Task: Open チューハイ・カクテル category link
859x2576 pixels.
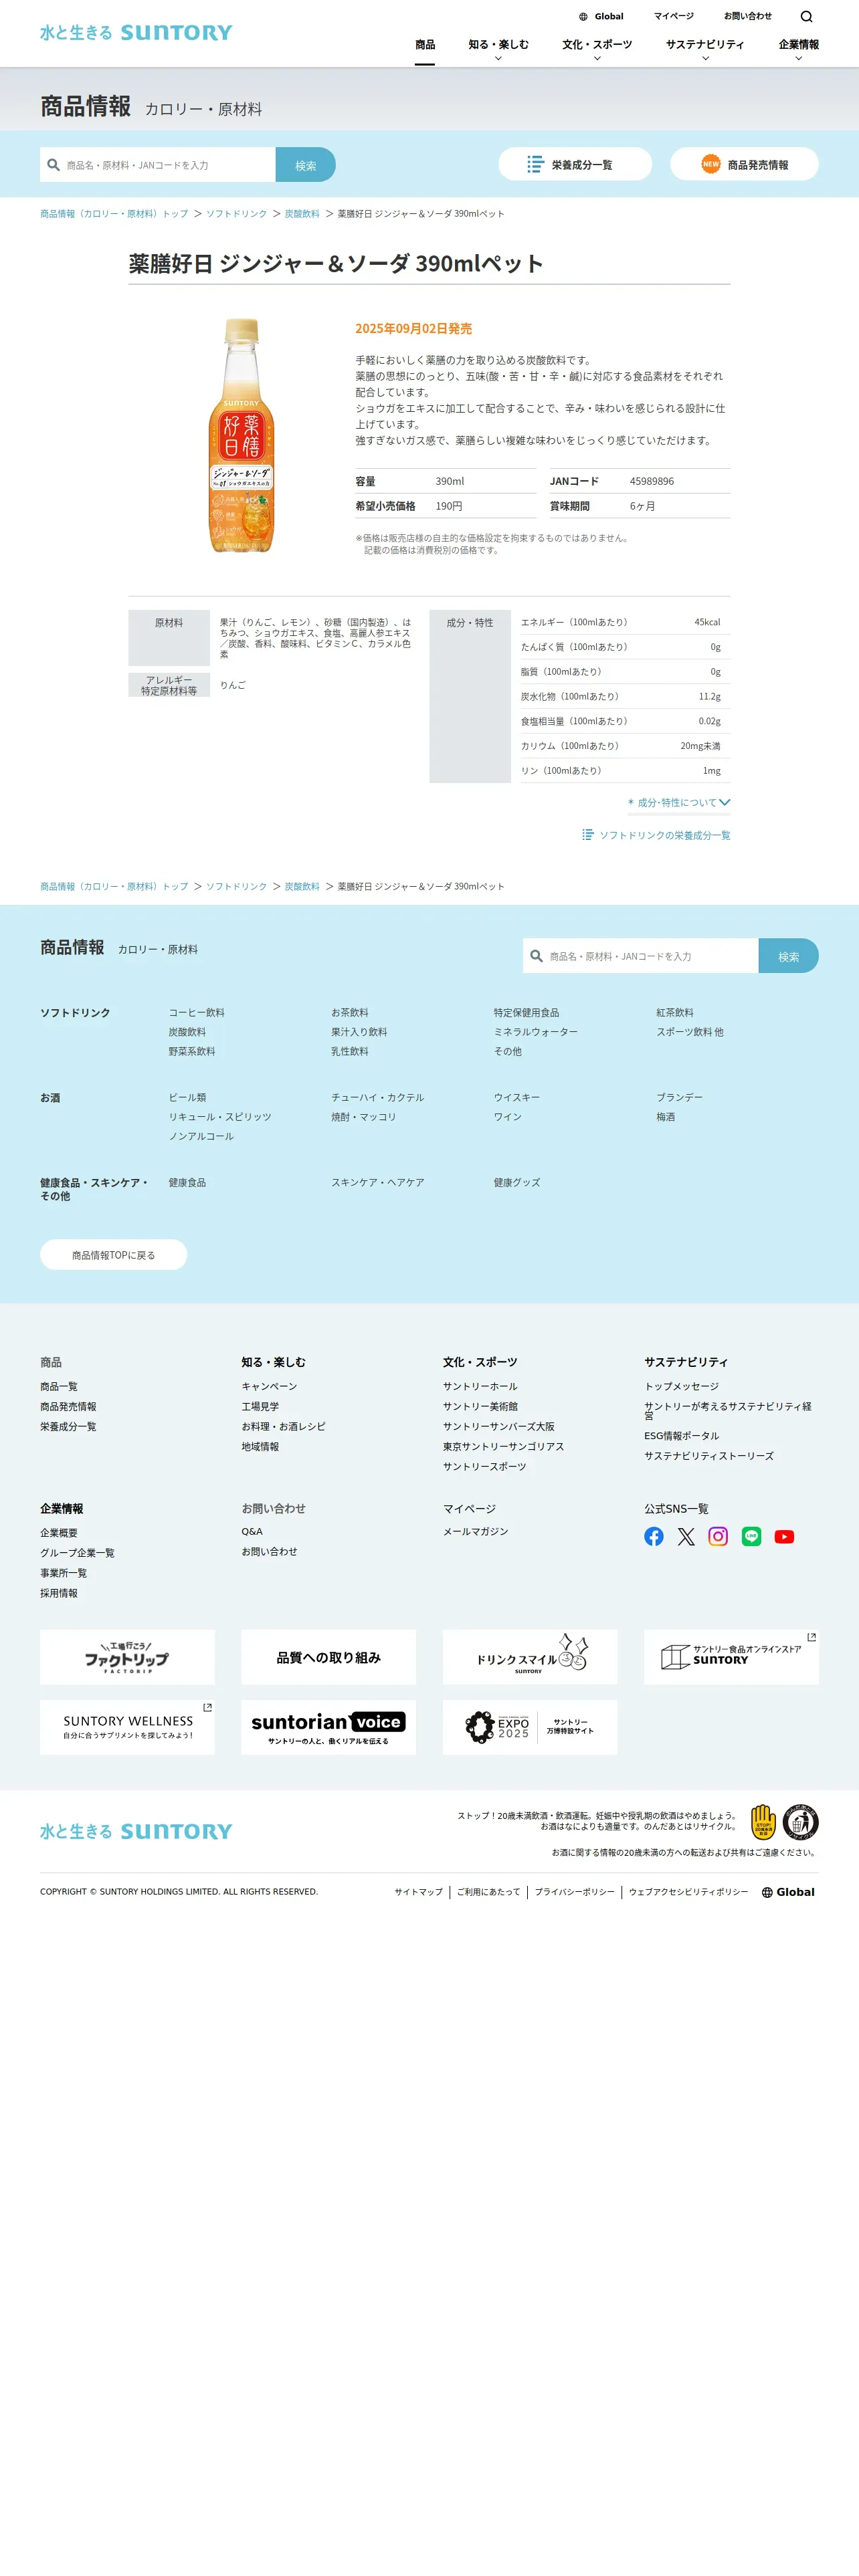Action: (378, 1098)
